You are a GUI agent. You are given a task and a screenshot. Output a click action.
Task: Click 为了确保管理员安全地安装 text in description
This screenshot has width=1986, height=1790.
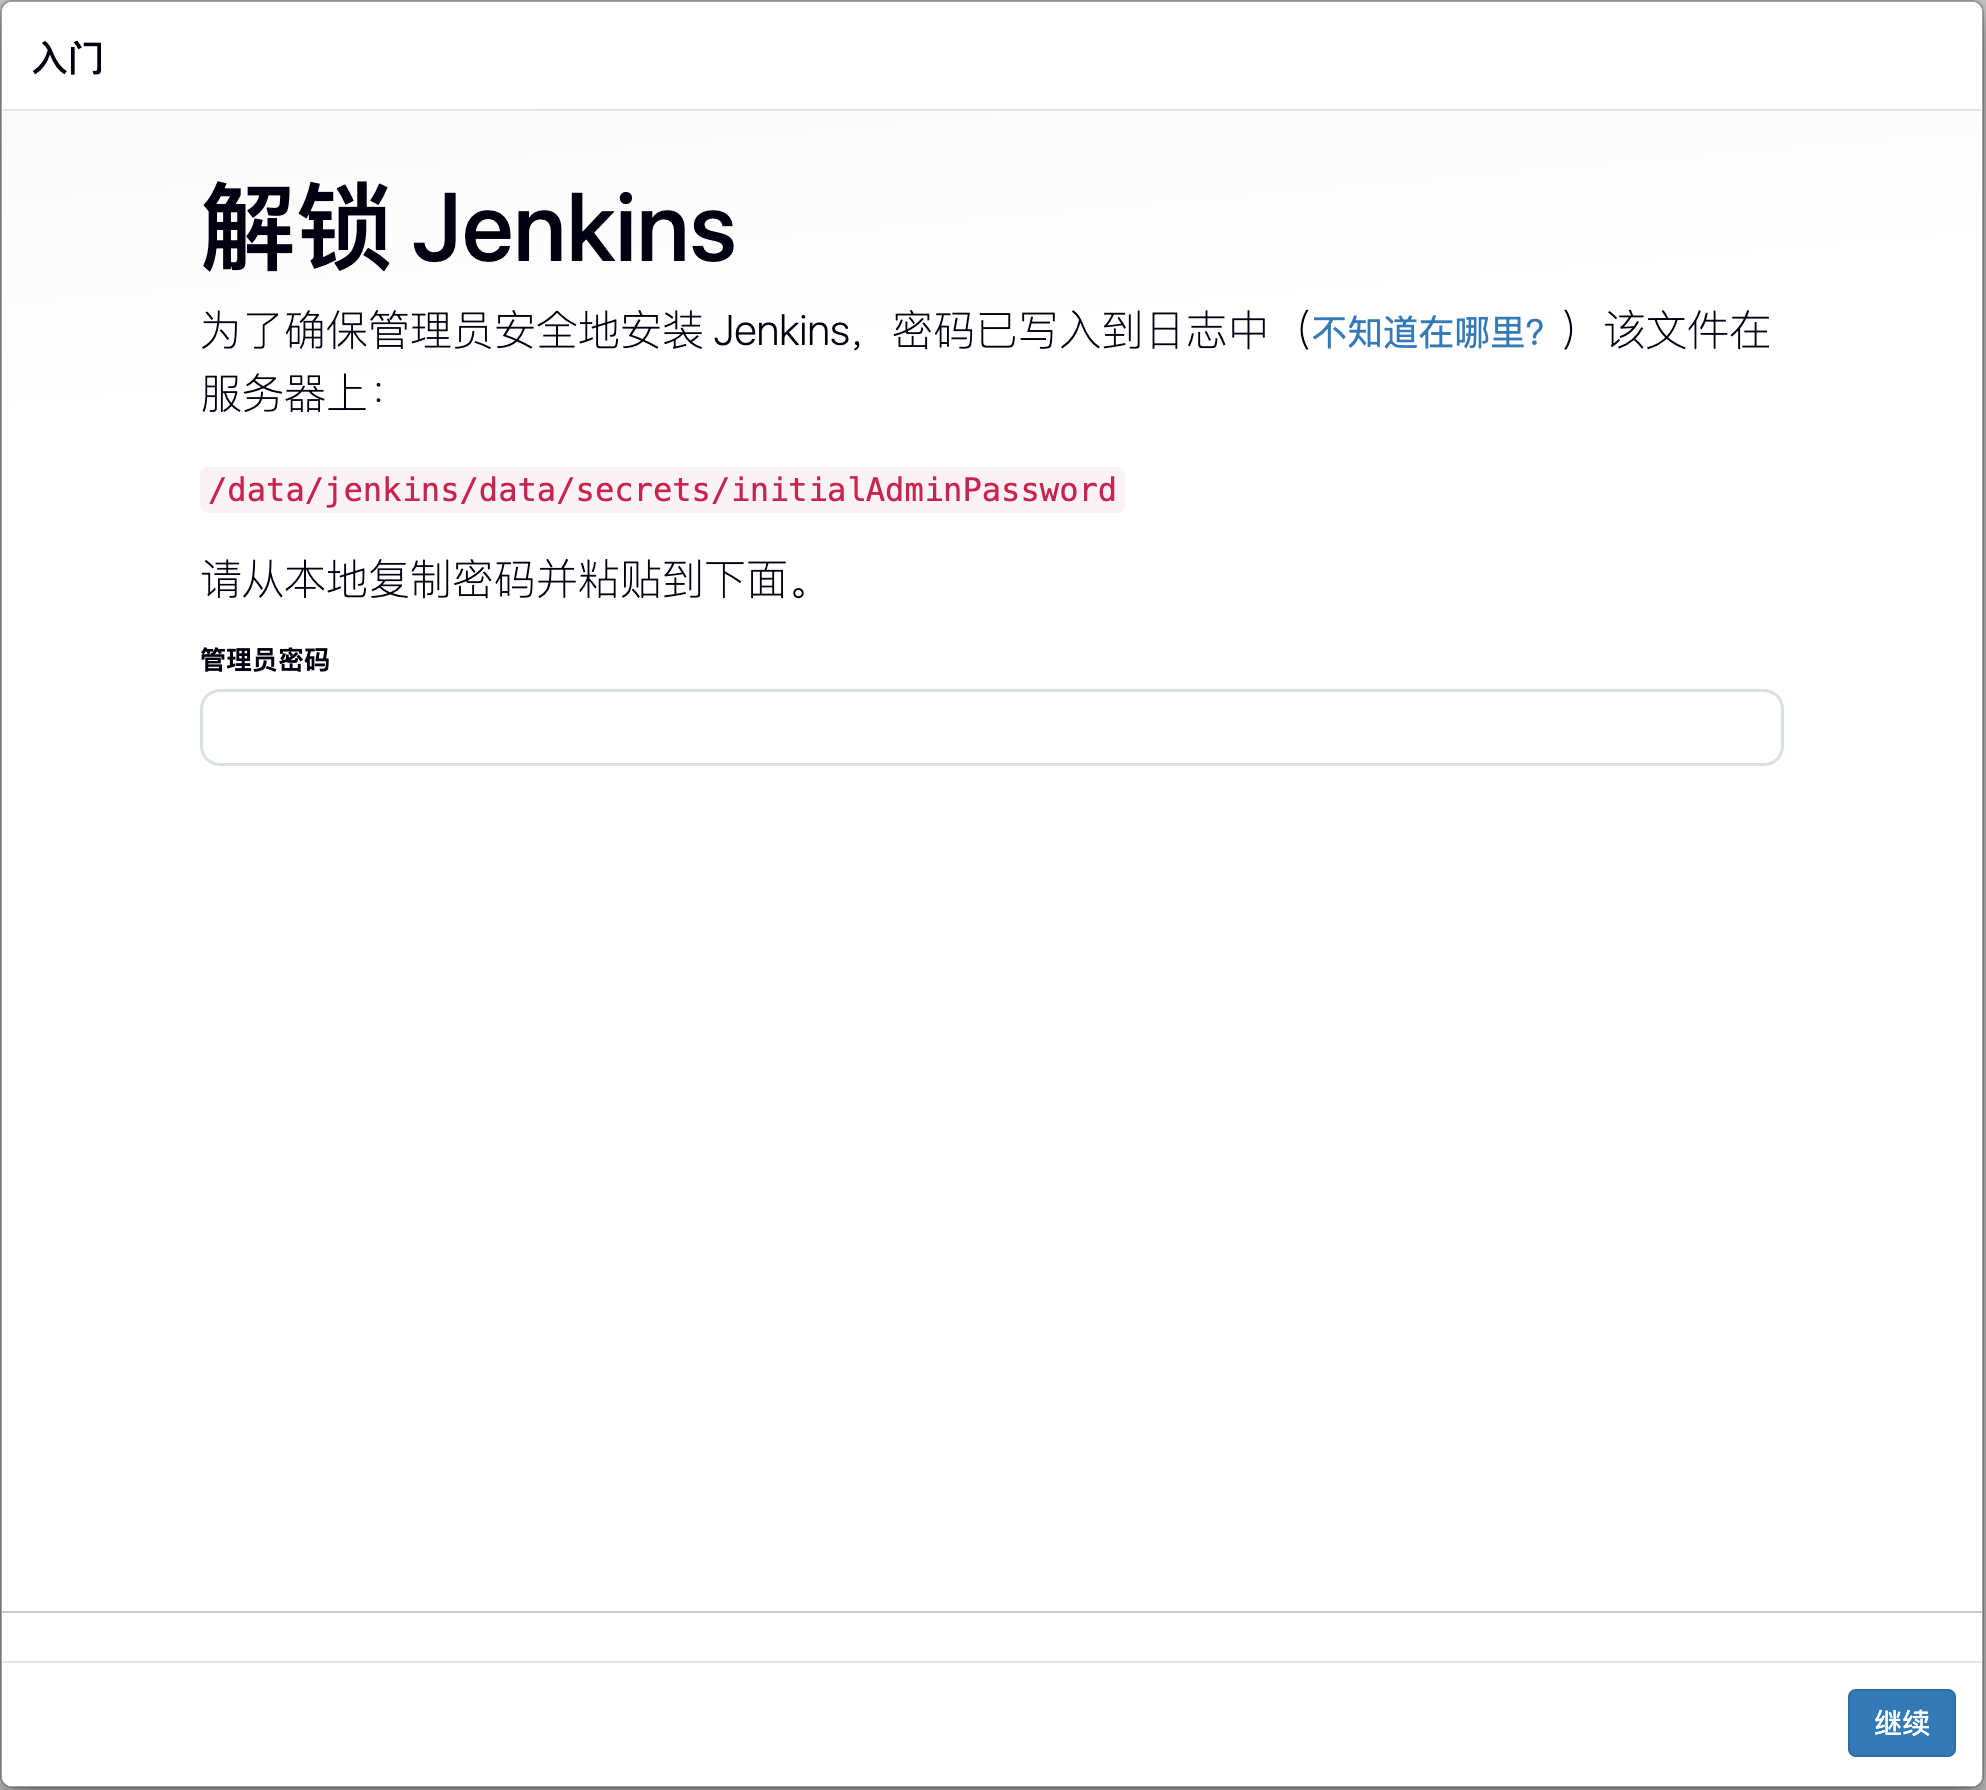pyautogui.click(x=450, y=331)
